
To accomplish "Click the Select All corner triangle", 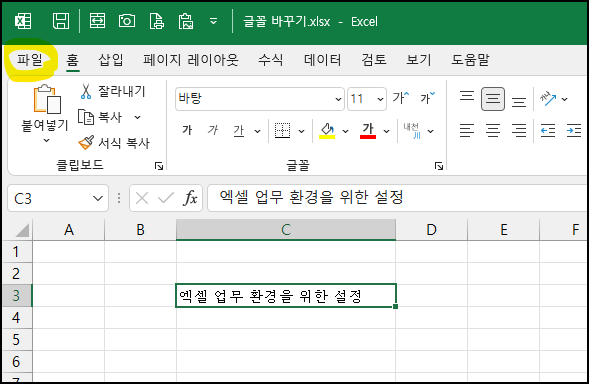I will pyautogui.click(x=21, y=230).
